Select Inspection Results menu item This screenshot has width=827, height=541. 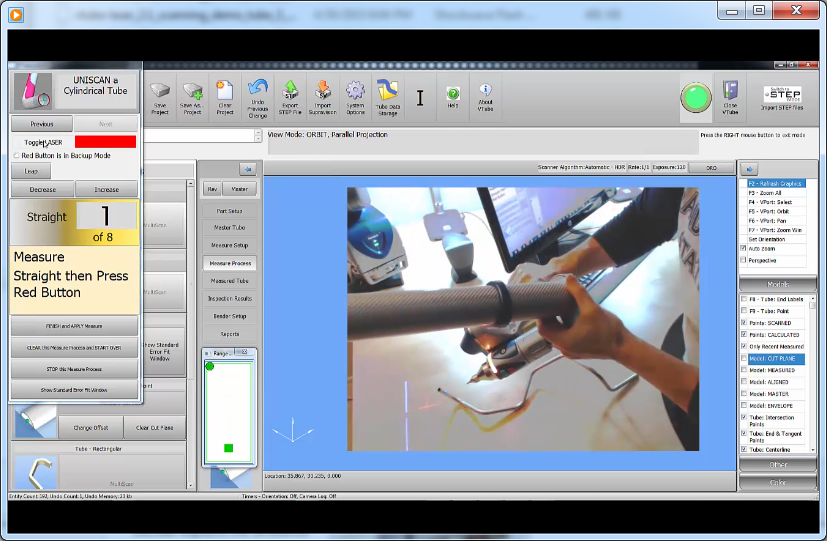click(229, 298)
